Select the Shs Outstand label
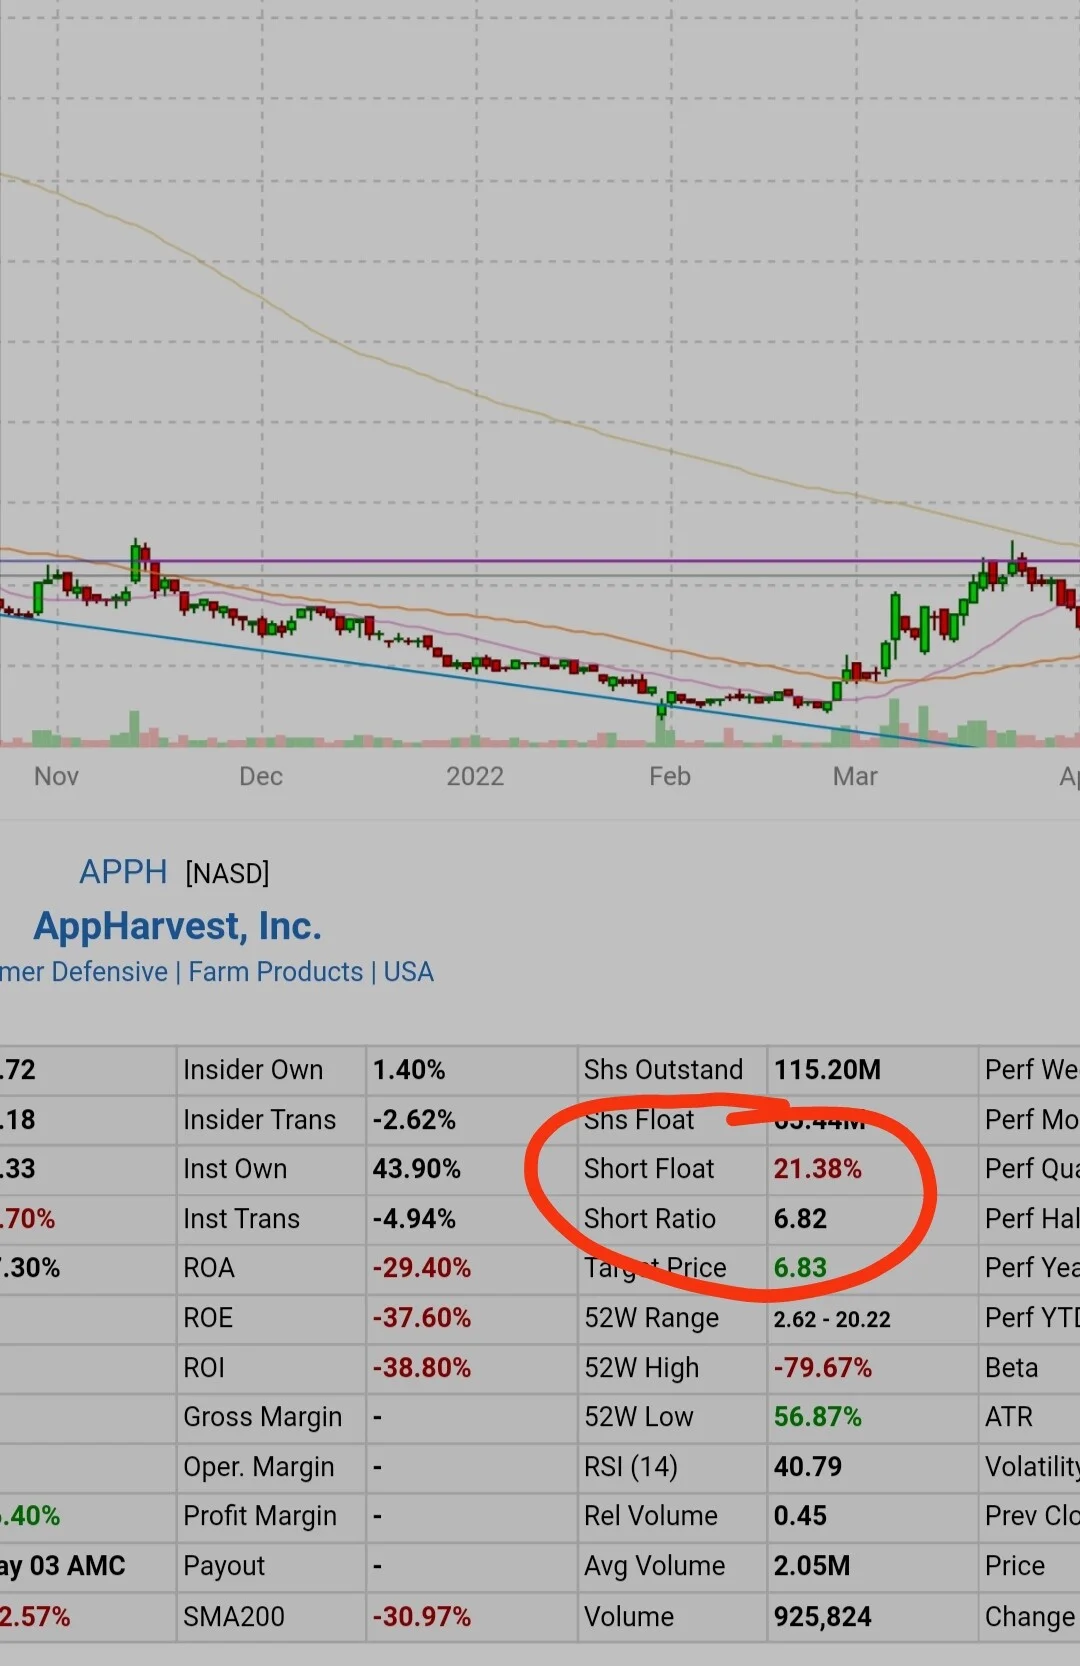Image resolution: width=1080 pixels, height=1666 pixels. pos(663,1070)
